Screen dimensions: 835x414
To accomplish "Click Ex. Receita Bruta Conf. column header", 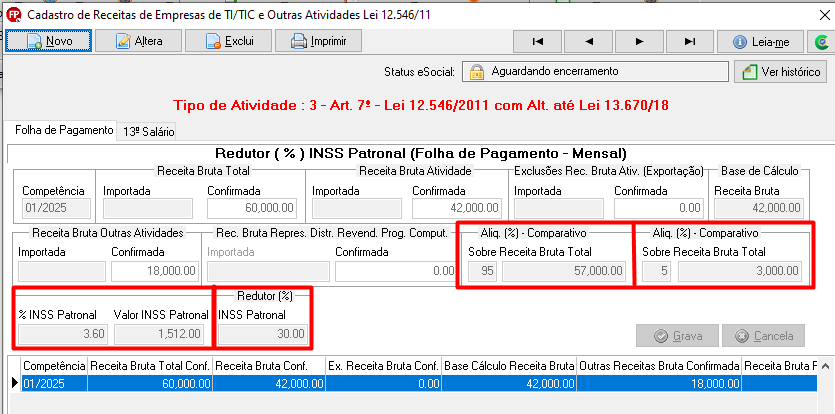I will point(383,366).
